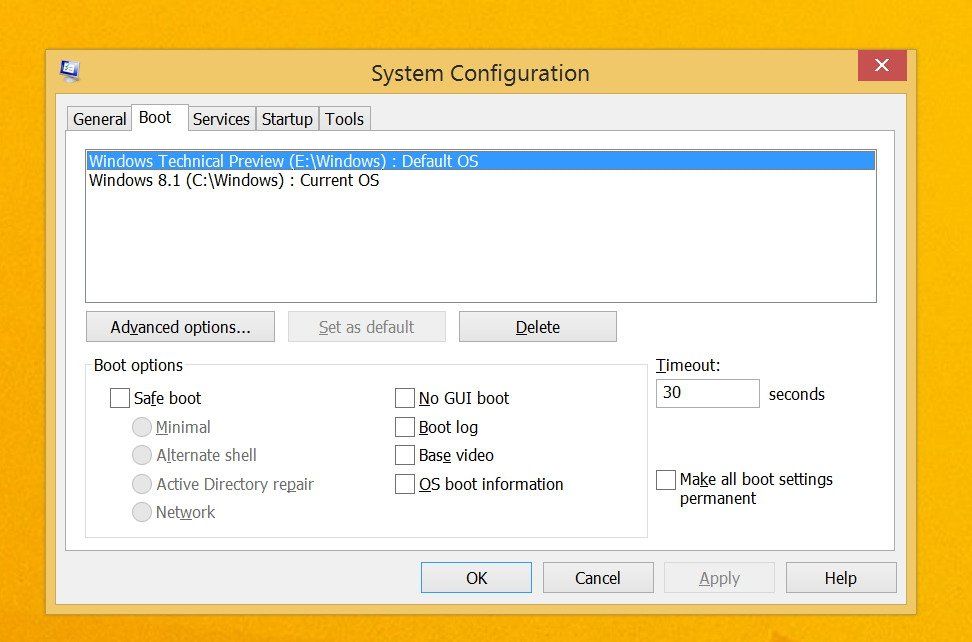Check Make all boot settings permanent

666,480
